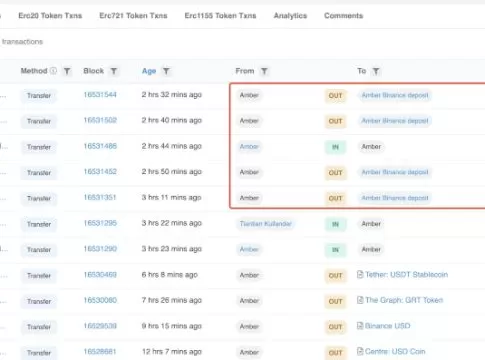Click the info icon next to Method
The height and width of the screenshot is (360, 485).
(x=53, y=71)
